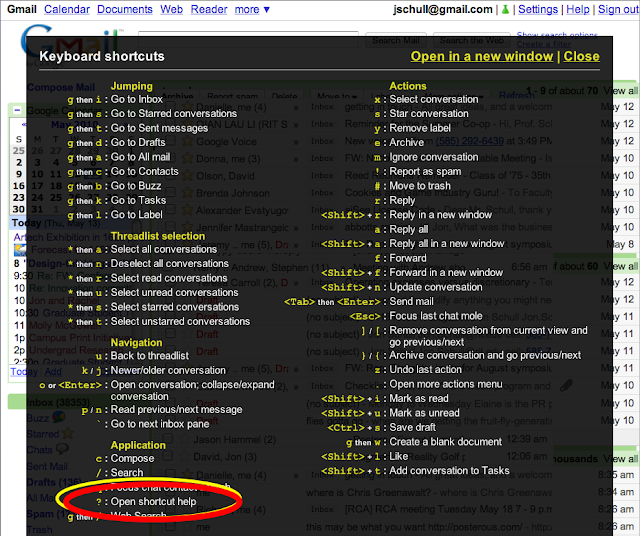The height and width of the screenshot is (536, 640).
Task: Close the keyboard shortcuts overlay
Action: click(582, 56)
